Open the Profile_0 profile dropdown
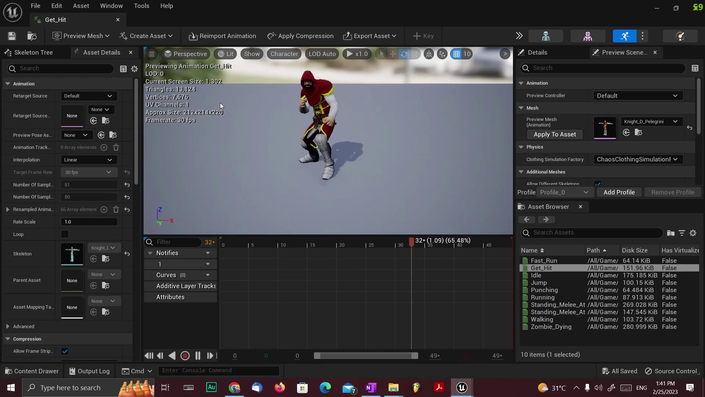 point(564,192)
